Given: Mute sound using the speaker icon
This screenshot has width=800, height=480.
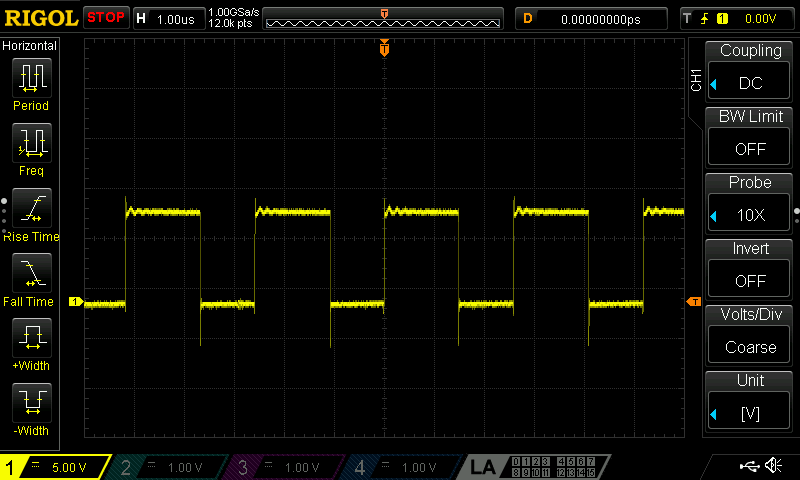Looking at the screenshot, I should pyautogui.click(x=773, y=466).
